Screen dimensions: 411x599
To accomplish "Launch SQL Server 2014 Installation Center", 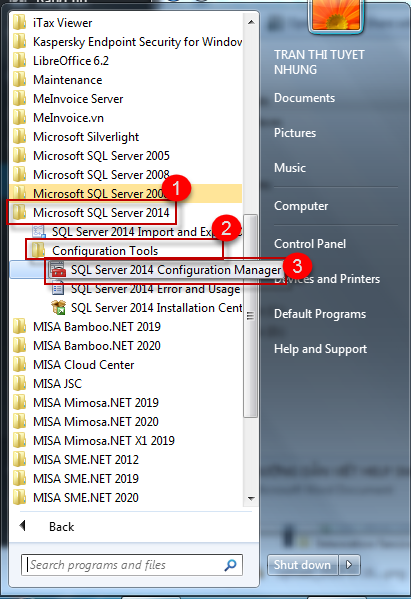I will pos(146,308).
